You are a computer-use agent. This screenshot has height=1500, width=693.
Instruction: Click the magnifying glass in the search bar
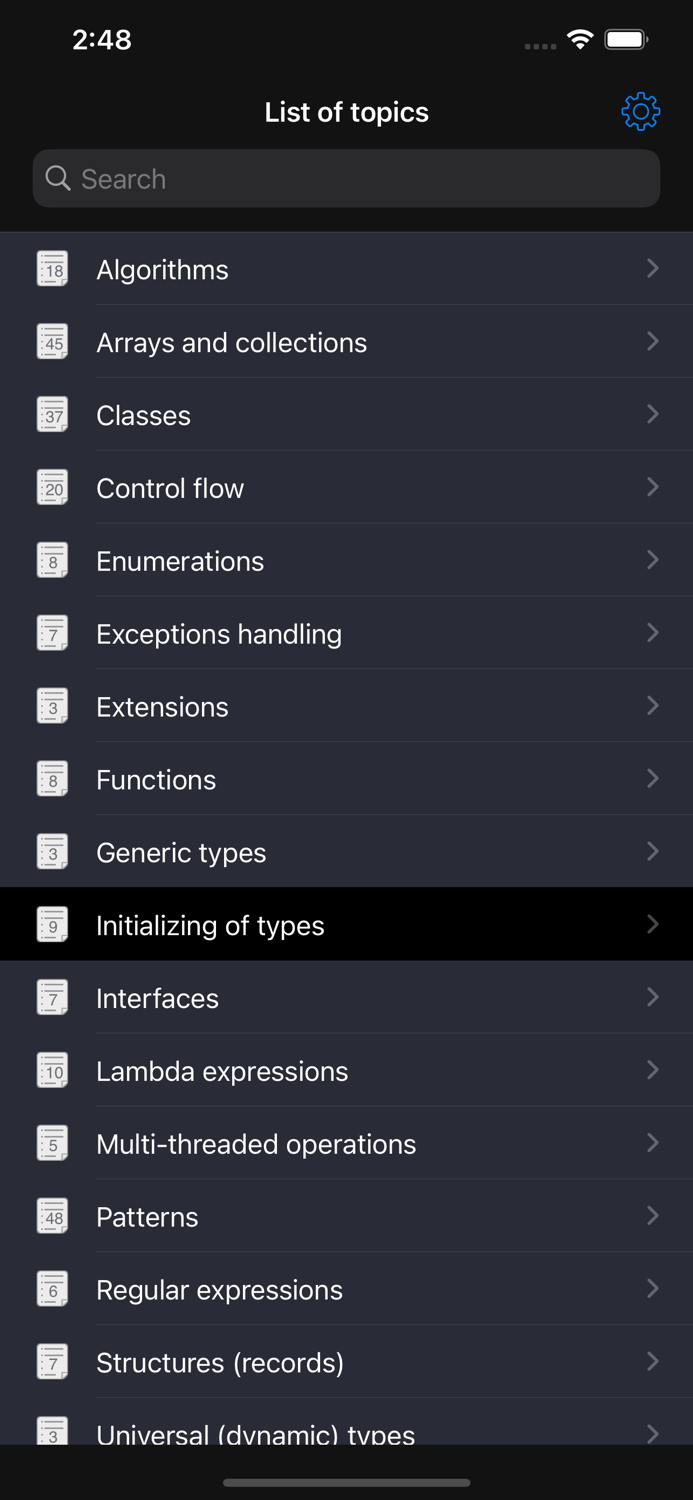pyautogui.click(x=58, y=178)
